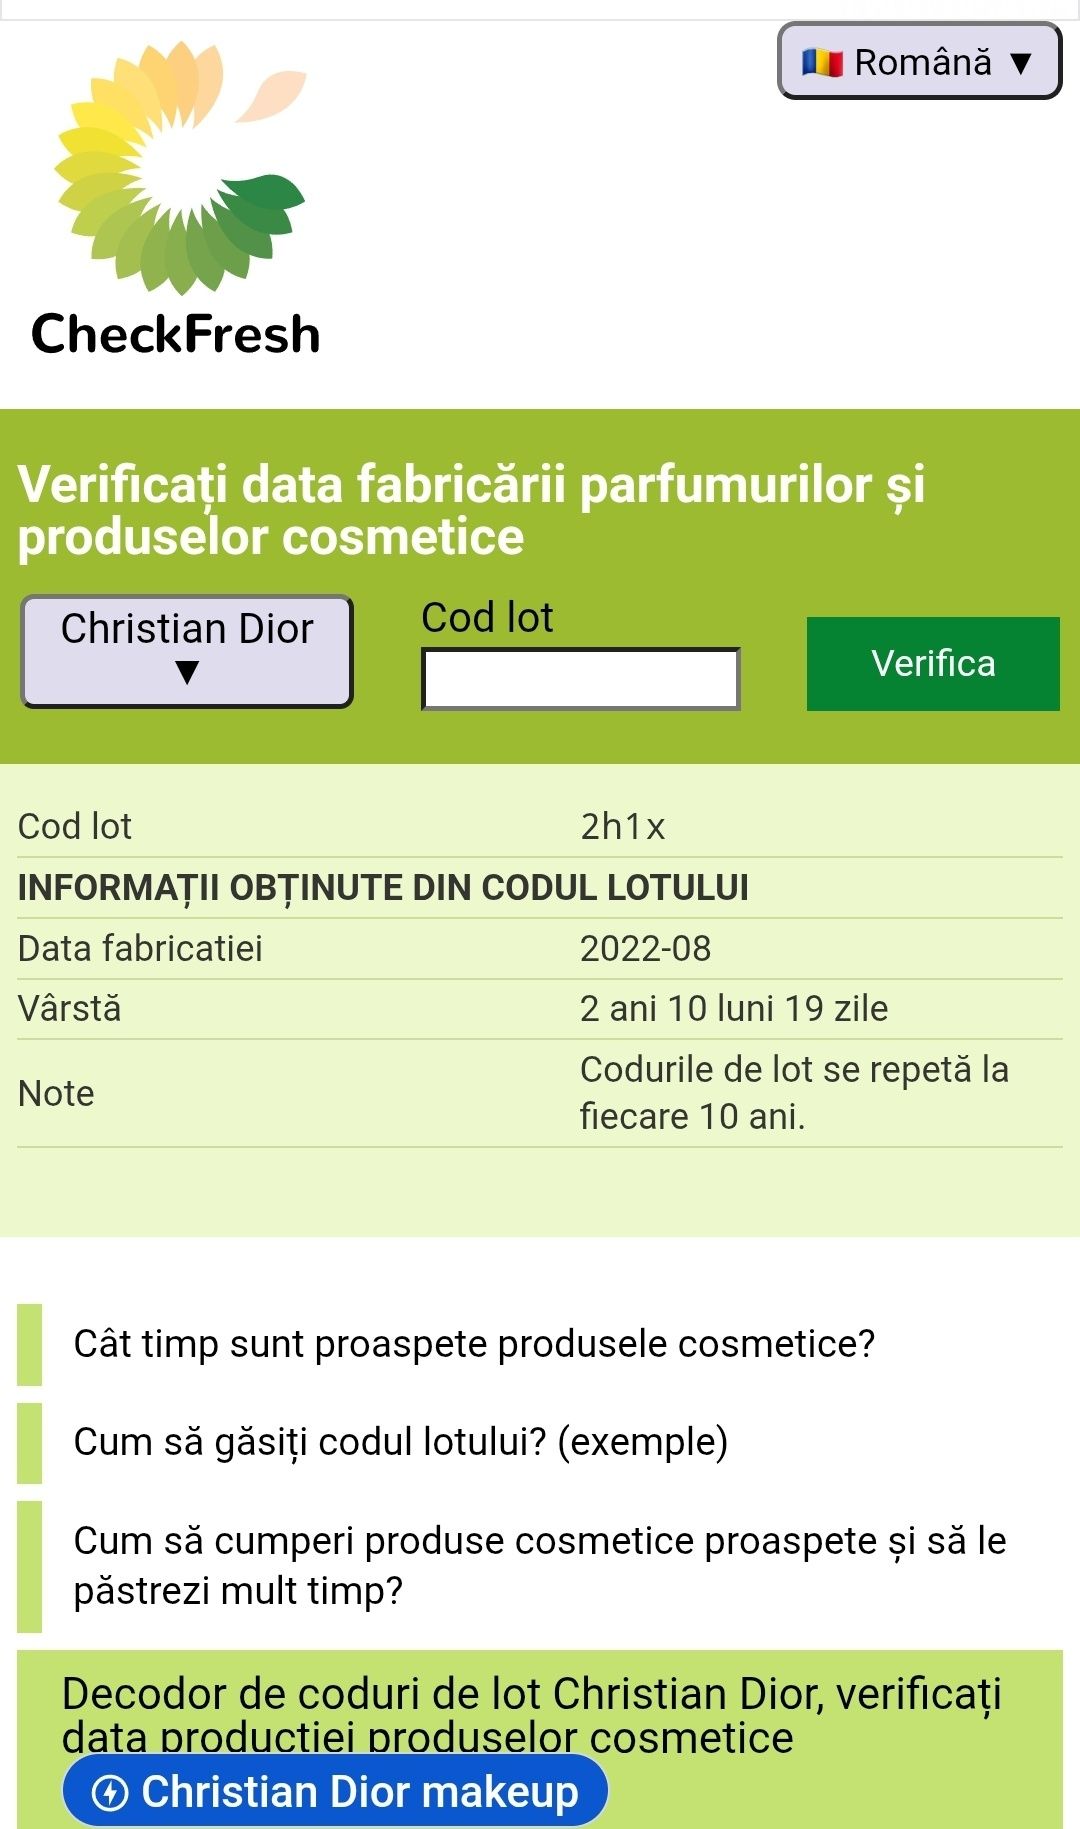Viewport: 1080px width, 1829px height.
Task: Expand 'Cum să cumperi produse cosmetice proaspete'
Action: pos(540,1565)
